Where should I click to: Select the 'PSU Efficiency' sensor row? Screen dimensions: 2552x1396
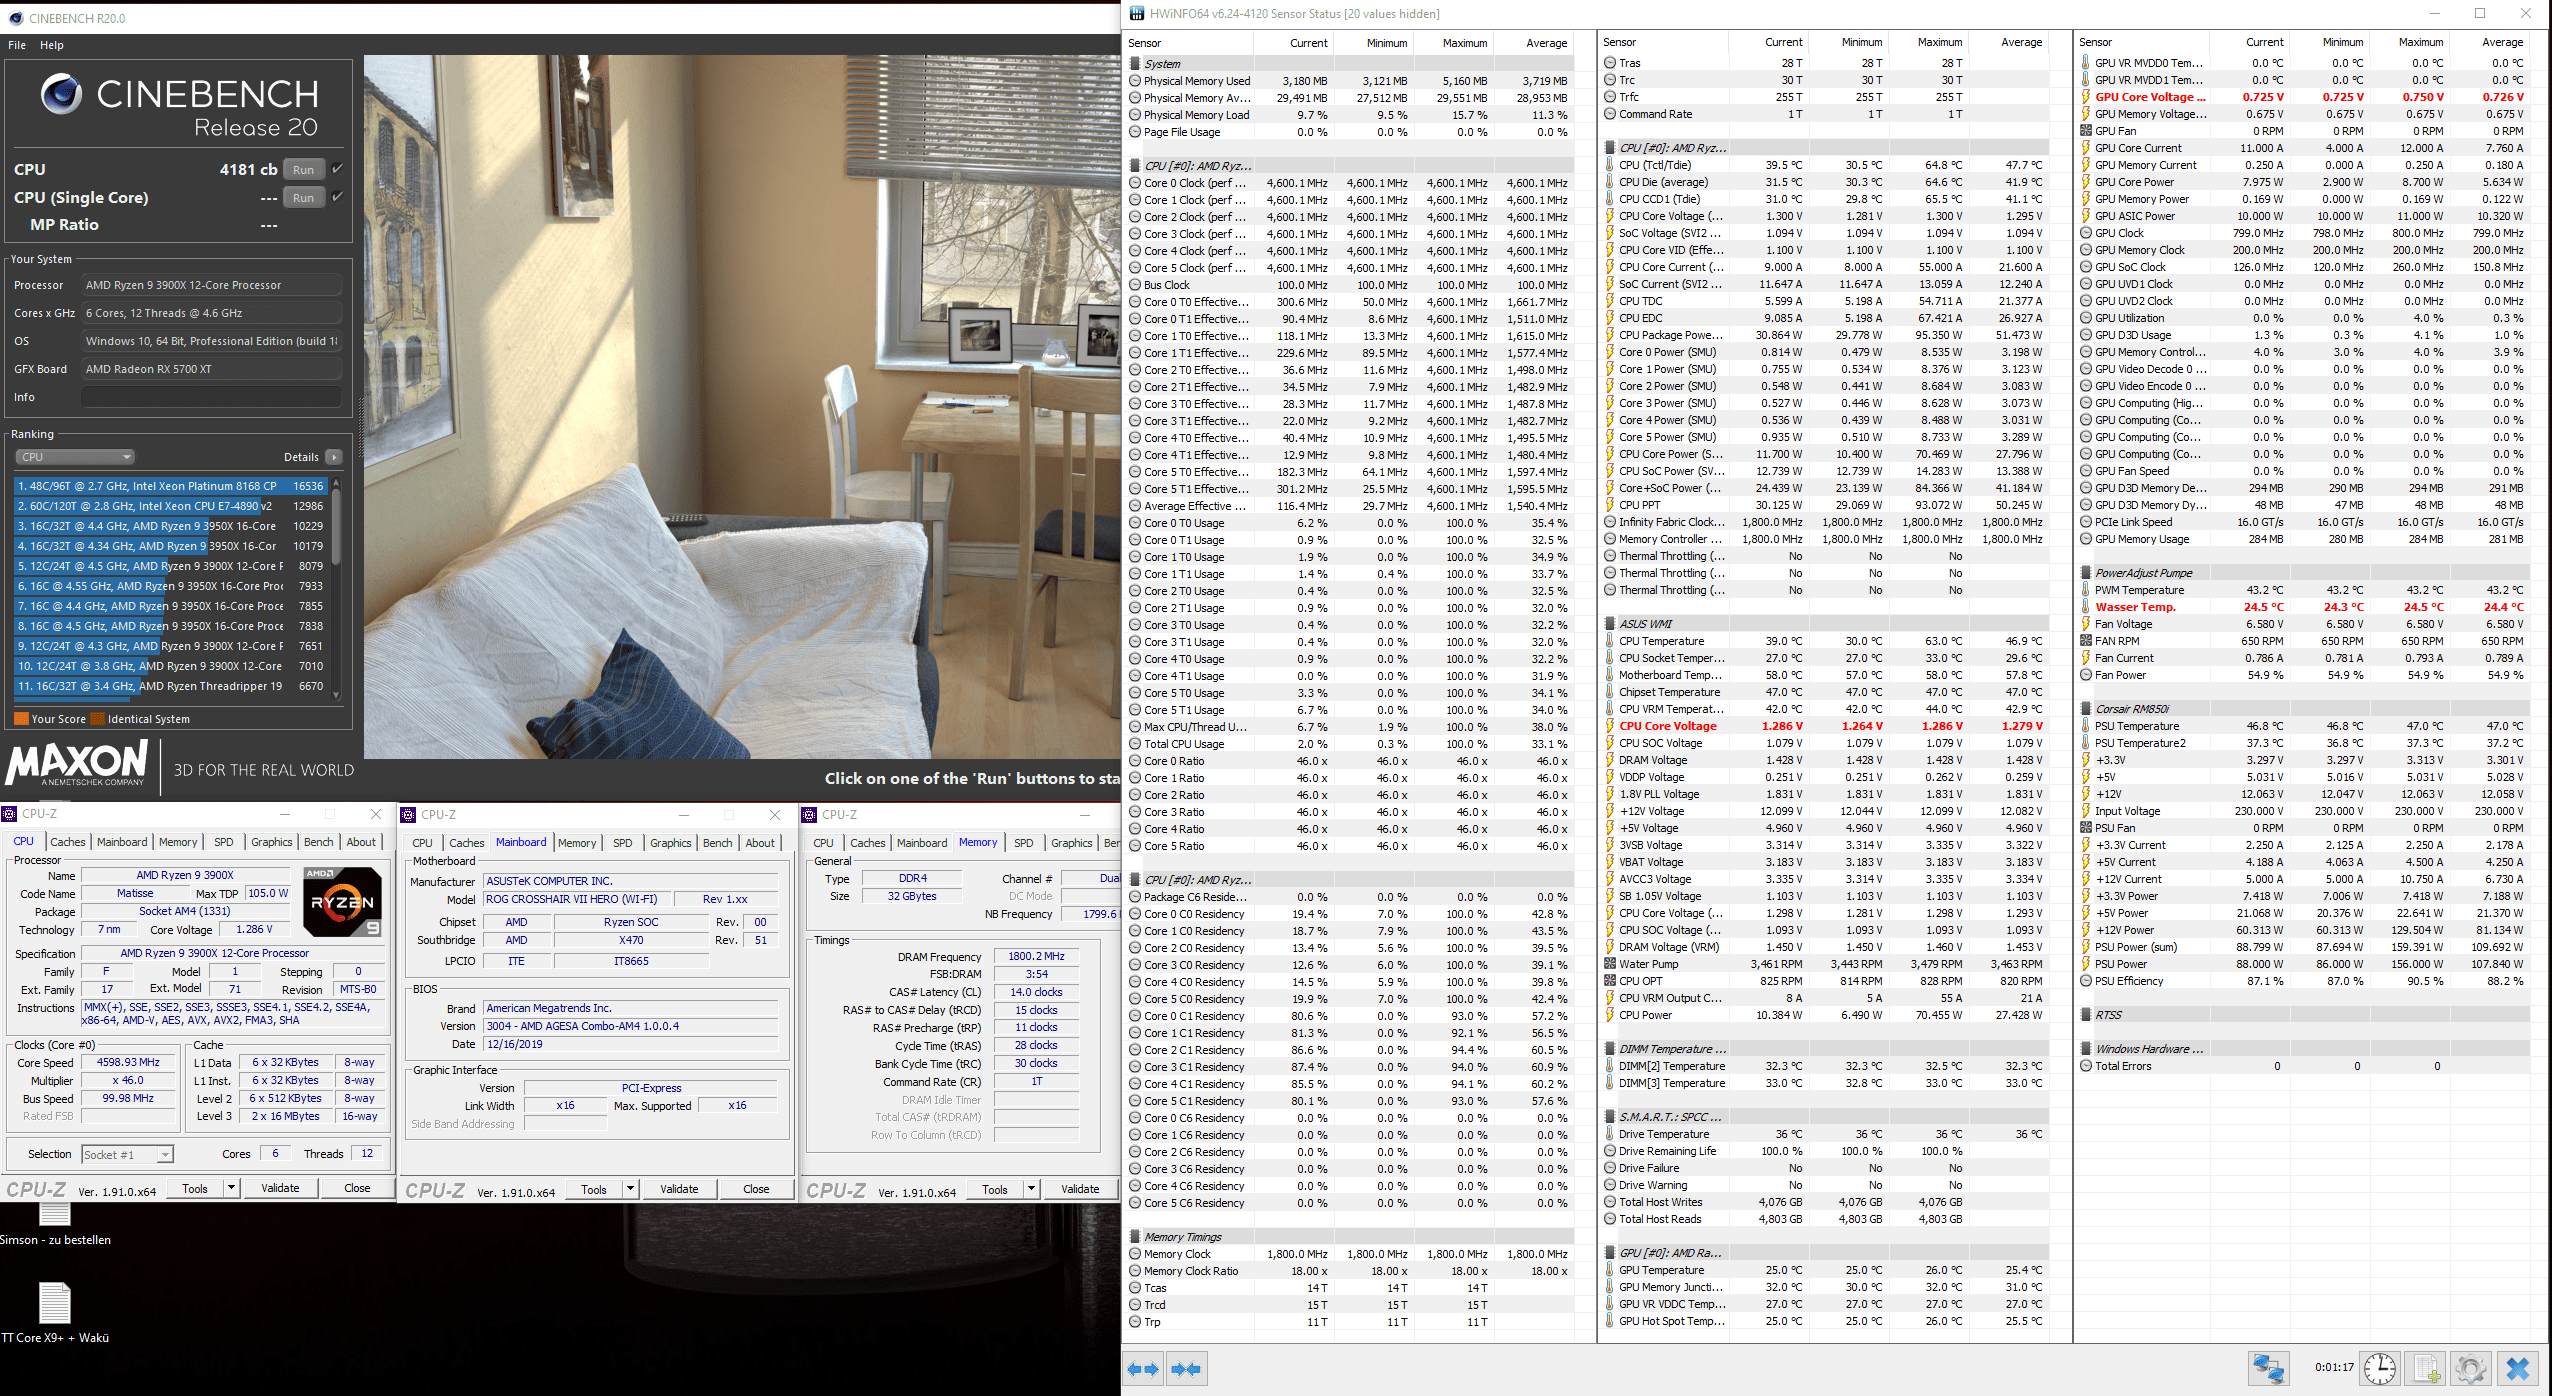2303,981
